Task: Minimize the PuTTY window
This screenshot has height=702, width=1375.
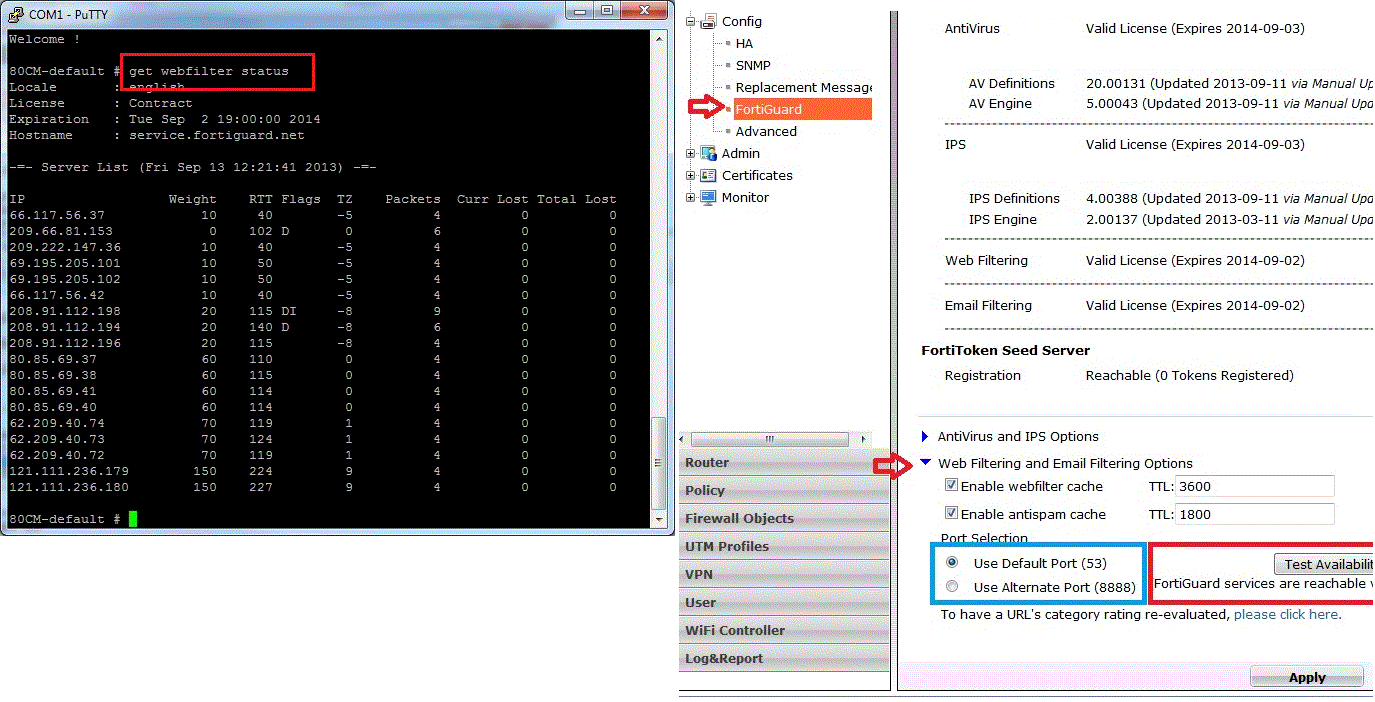Action: pyautogui.click(x=580, y=10)
